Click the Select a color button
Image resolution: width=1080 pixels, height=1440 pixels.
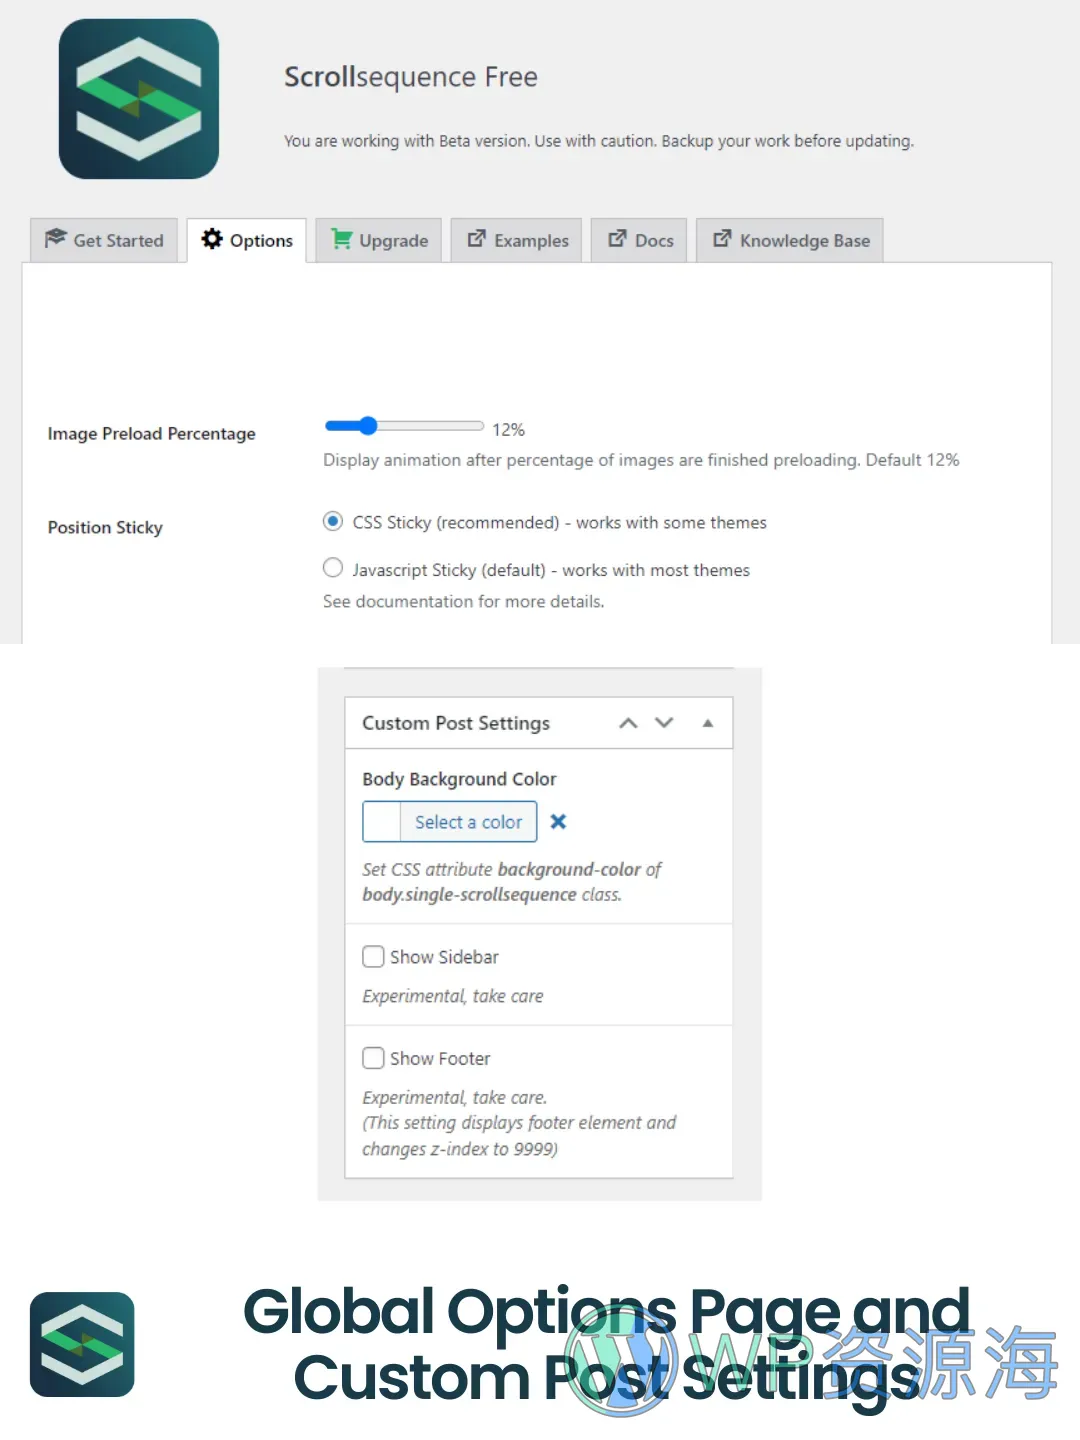coord(468,822)
